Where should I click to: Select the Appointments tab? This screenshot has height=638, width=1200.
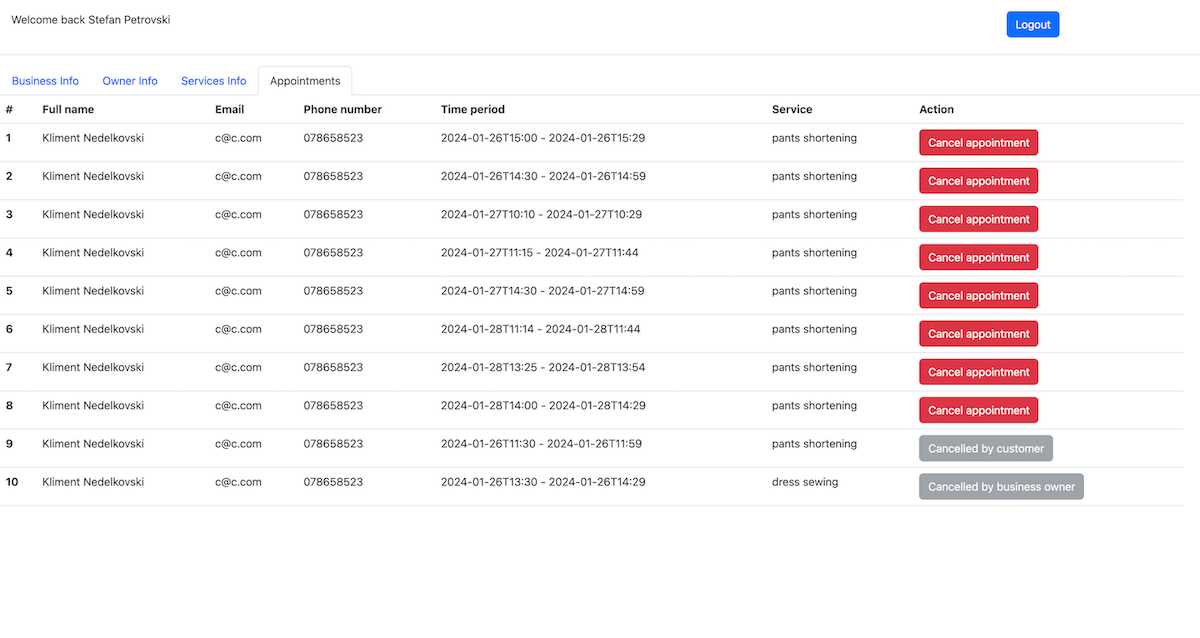(x=305, y=81)
